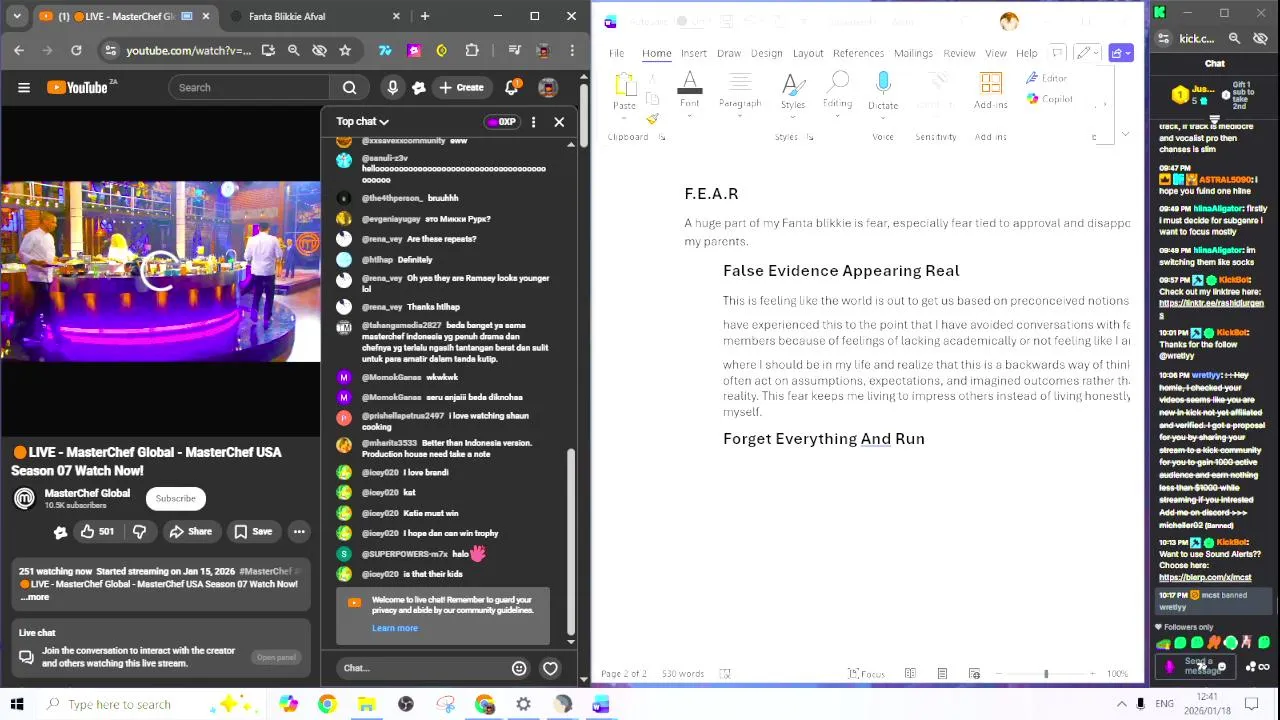Expand the Top chat dropdown
This screenshot has width=1280, height=720.
click(x=362, y=122)
